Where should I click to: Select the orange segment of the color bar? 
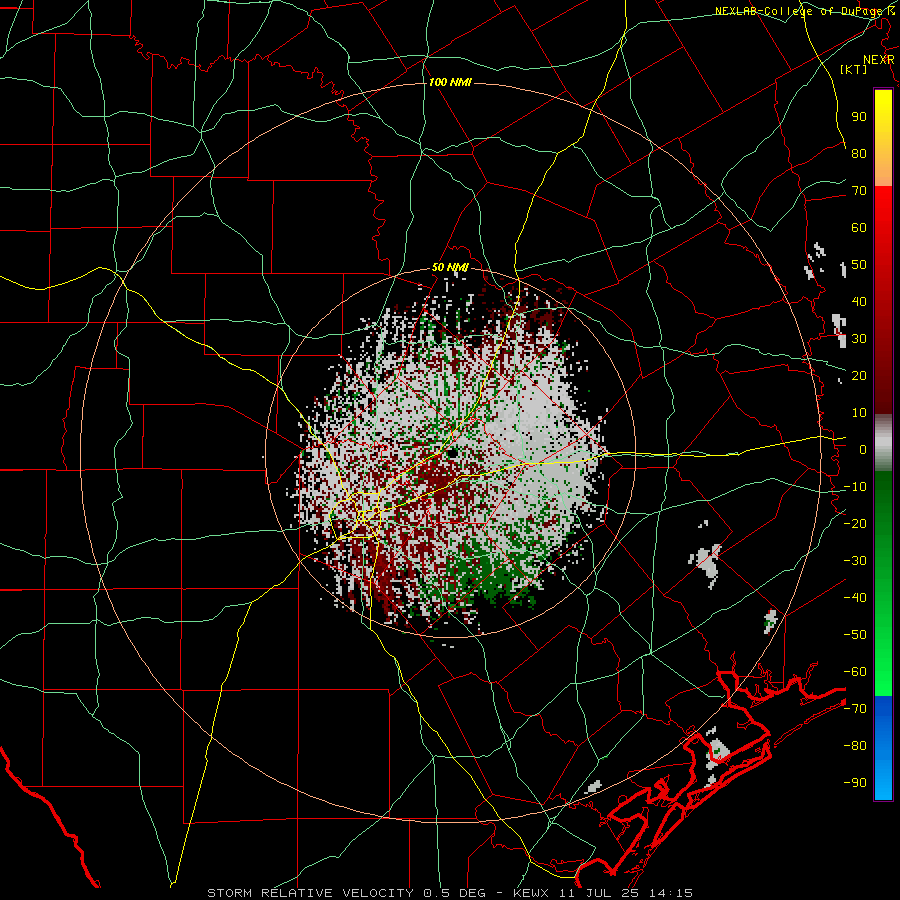pos(883,166)
